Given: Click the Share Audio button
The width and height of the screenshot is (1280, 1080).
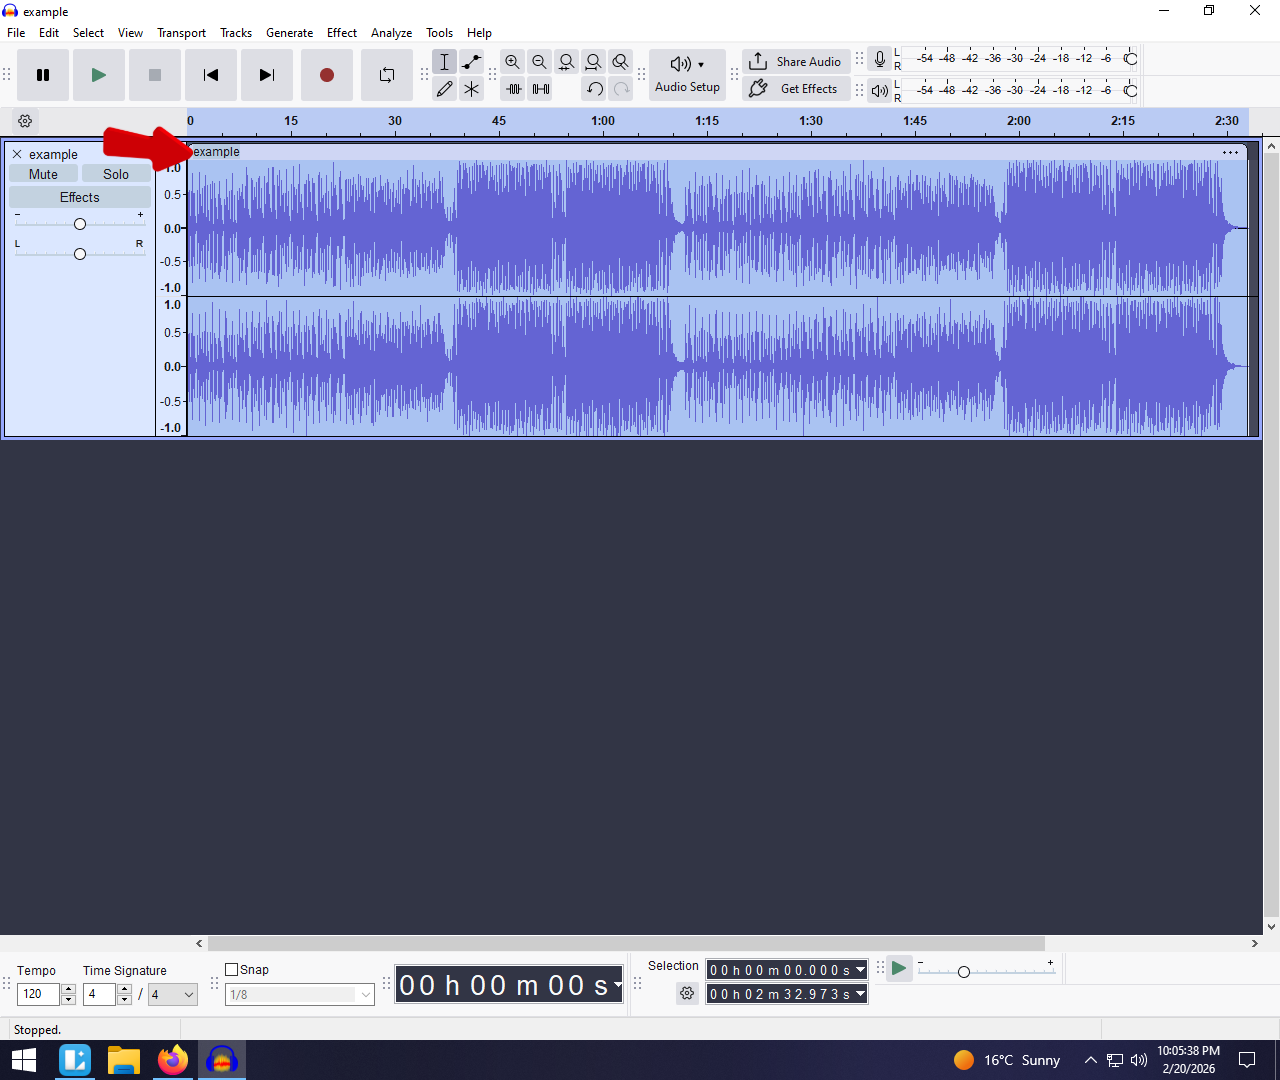Looking at the screenshot, I should click(796, 62).
